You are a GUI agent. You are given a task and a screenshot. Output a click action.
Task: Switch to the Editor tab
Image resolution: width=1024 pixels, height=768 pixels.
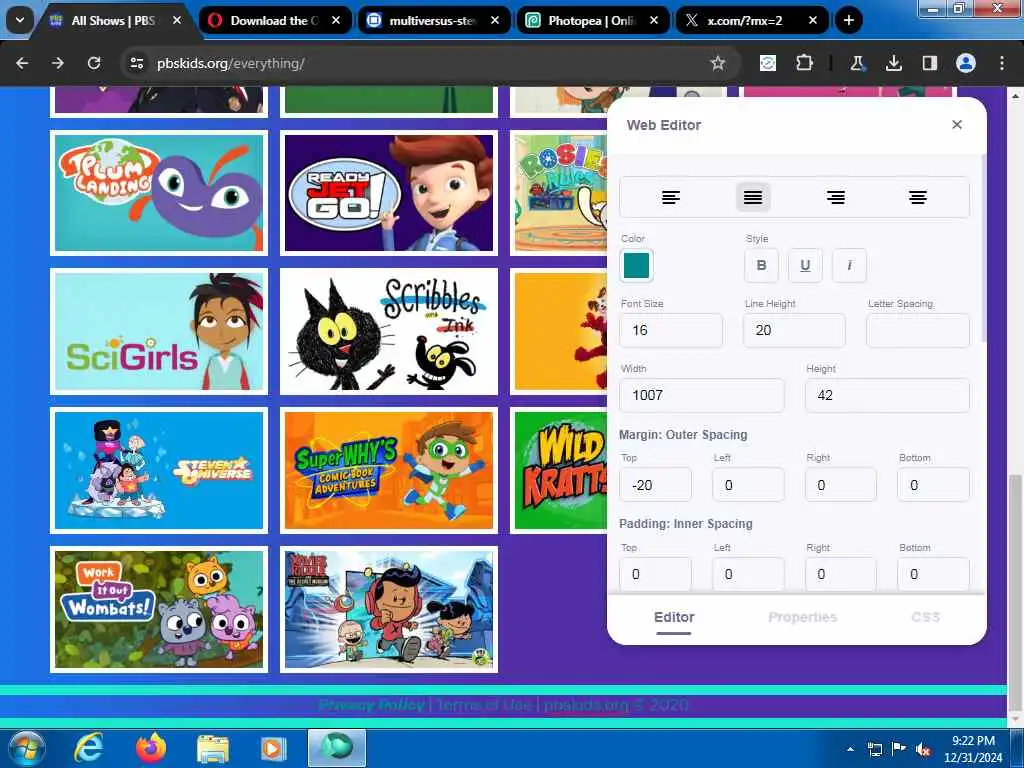pos(674,617)
